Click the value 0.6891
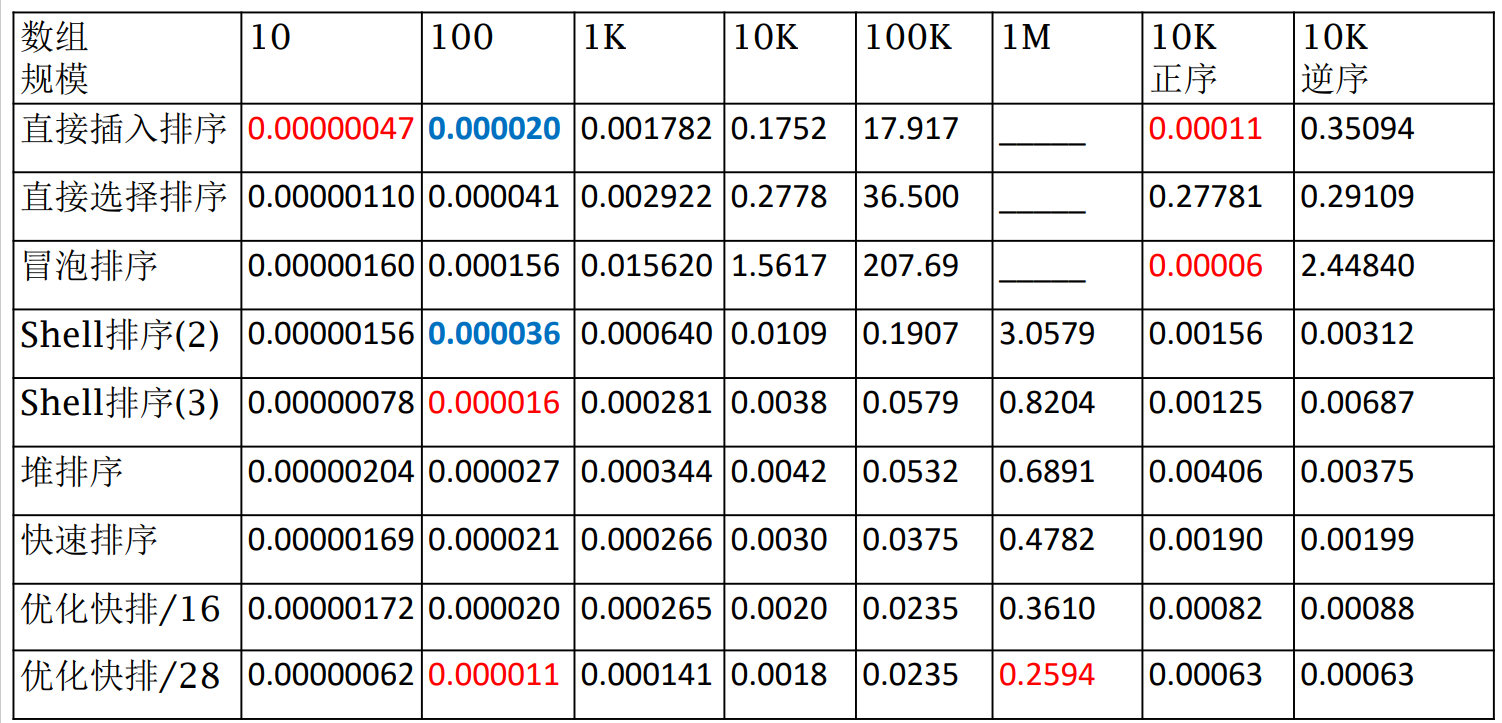 1047,471
